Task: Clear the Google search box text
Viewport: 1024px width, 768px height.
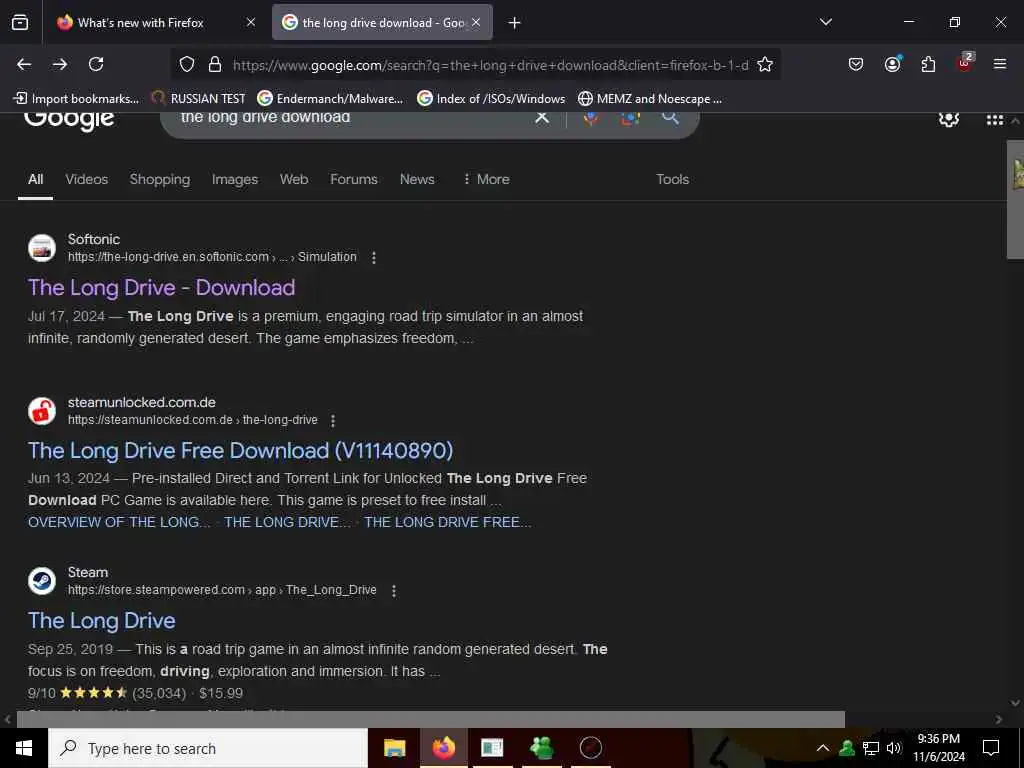Action: click(x=542, y=118)
